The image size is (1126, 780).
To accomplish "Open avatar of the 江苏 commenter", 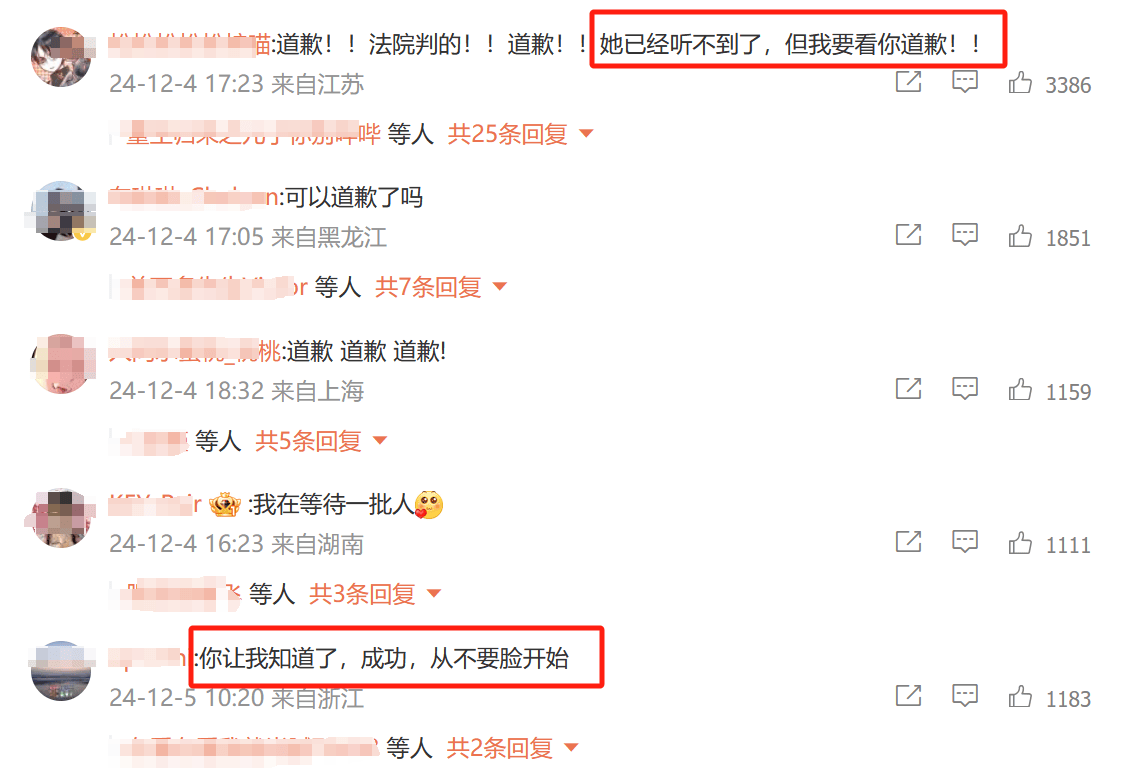I will pos(62,57).
